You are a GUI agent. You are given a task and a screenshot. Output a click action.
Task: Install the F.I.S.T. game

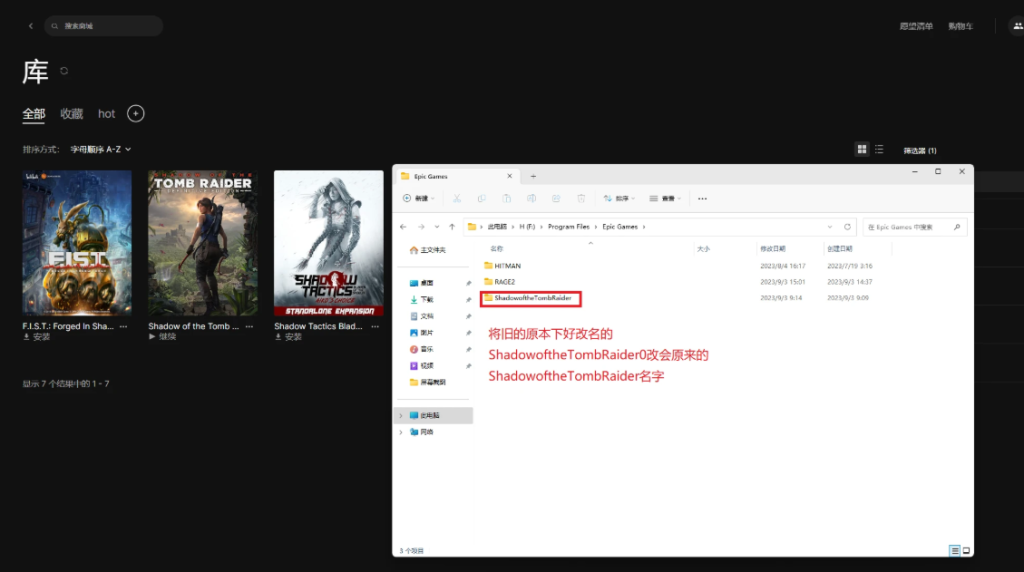point(37,337)
